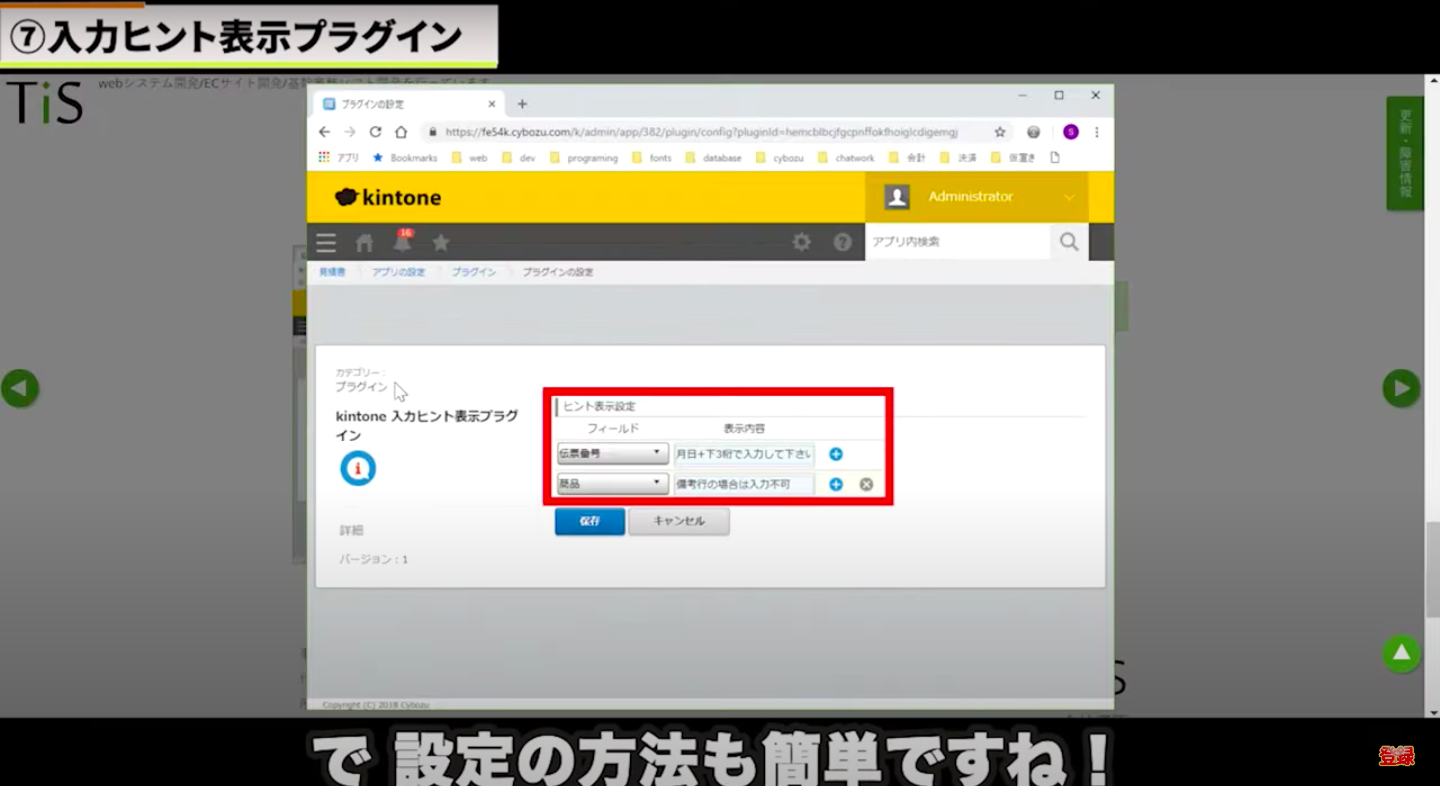
Task: Remove the second hint row
Action: (x=866, y=485)
